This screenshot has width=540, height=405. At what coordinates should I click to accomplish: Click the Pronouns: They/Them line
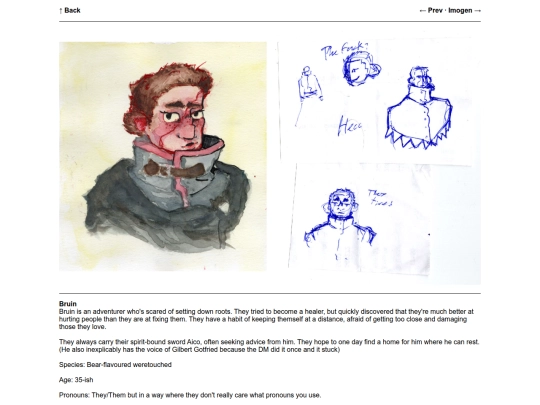click(190, 395)
